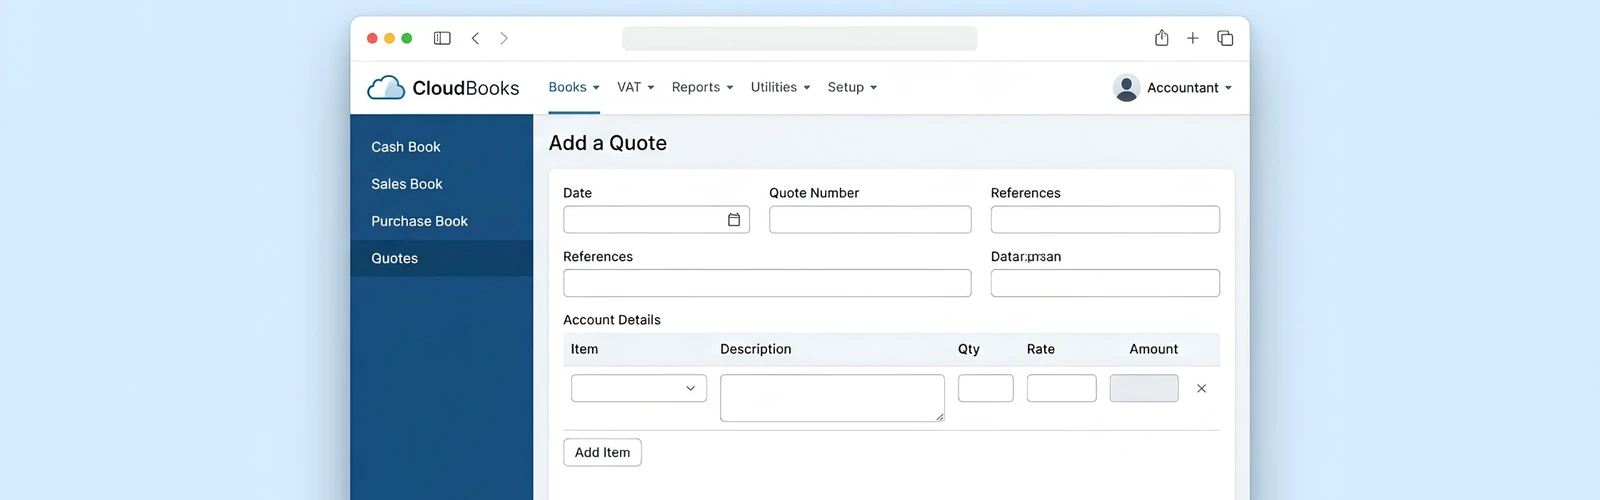Open the Books menu

click(x=574, y=87)
